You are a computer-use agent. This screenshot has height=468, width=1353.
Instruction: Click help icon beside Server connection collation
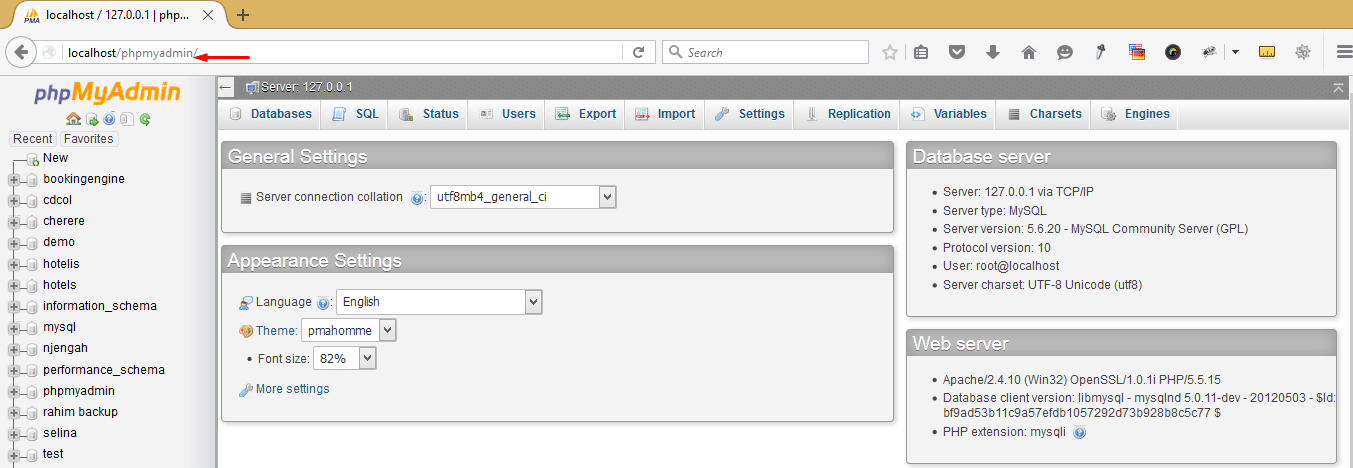pyautogui.click(x=418, y=198)
